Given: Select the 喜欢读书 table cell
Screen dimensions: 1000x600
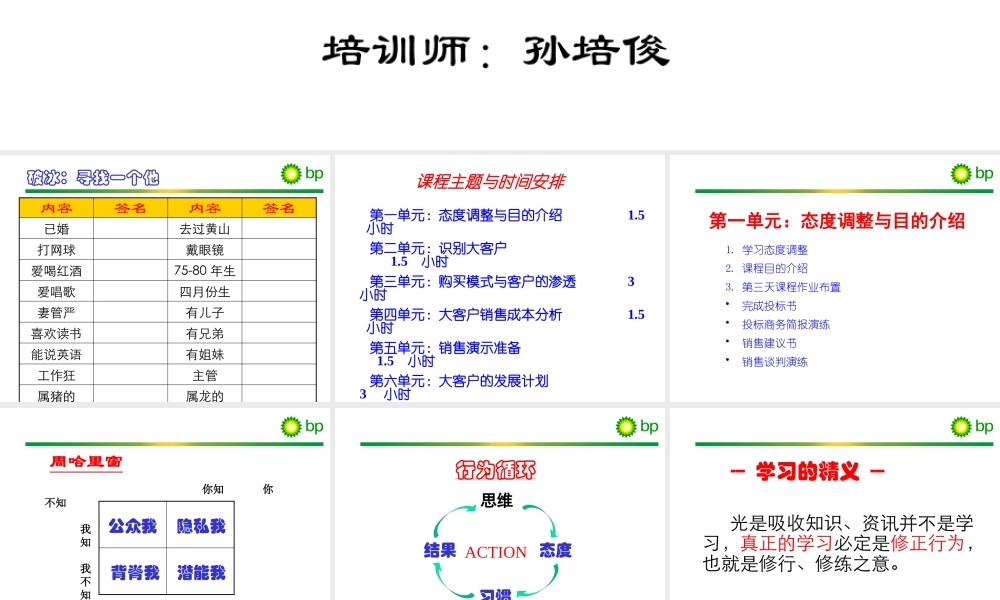Looking at the screenshot, I should pyautogui.click(x=56, y=333).
